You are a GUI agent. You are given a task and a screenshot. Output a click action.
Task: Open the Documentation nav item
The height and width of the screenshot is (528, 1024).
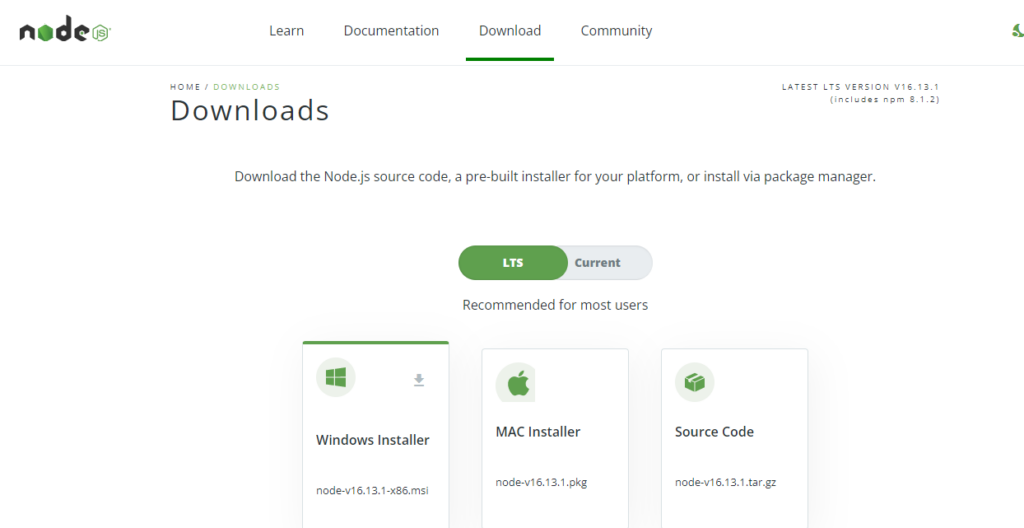point(391,31)
